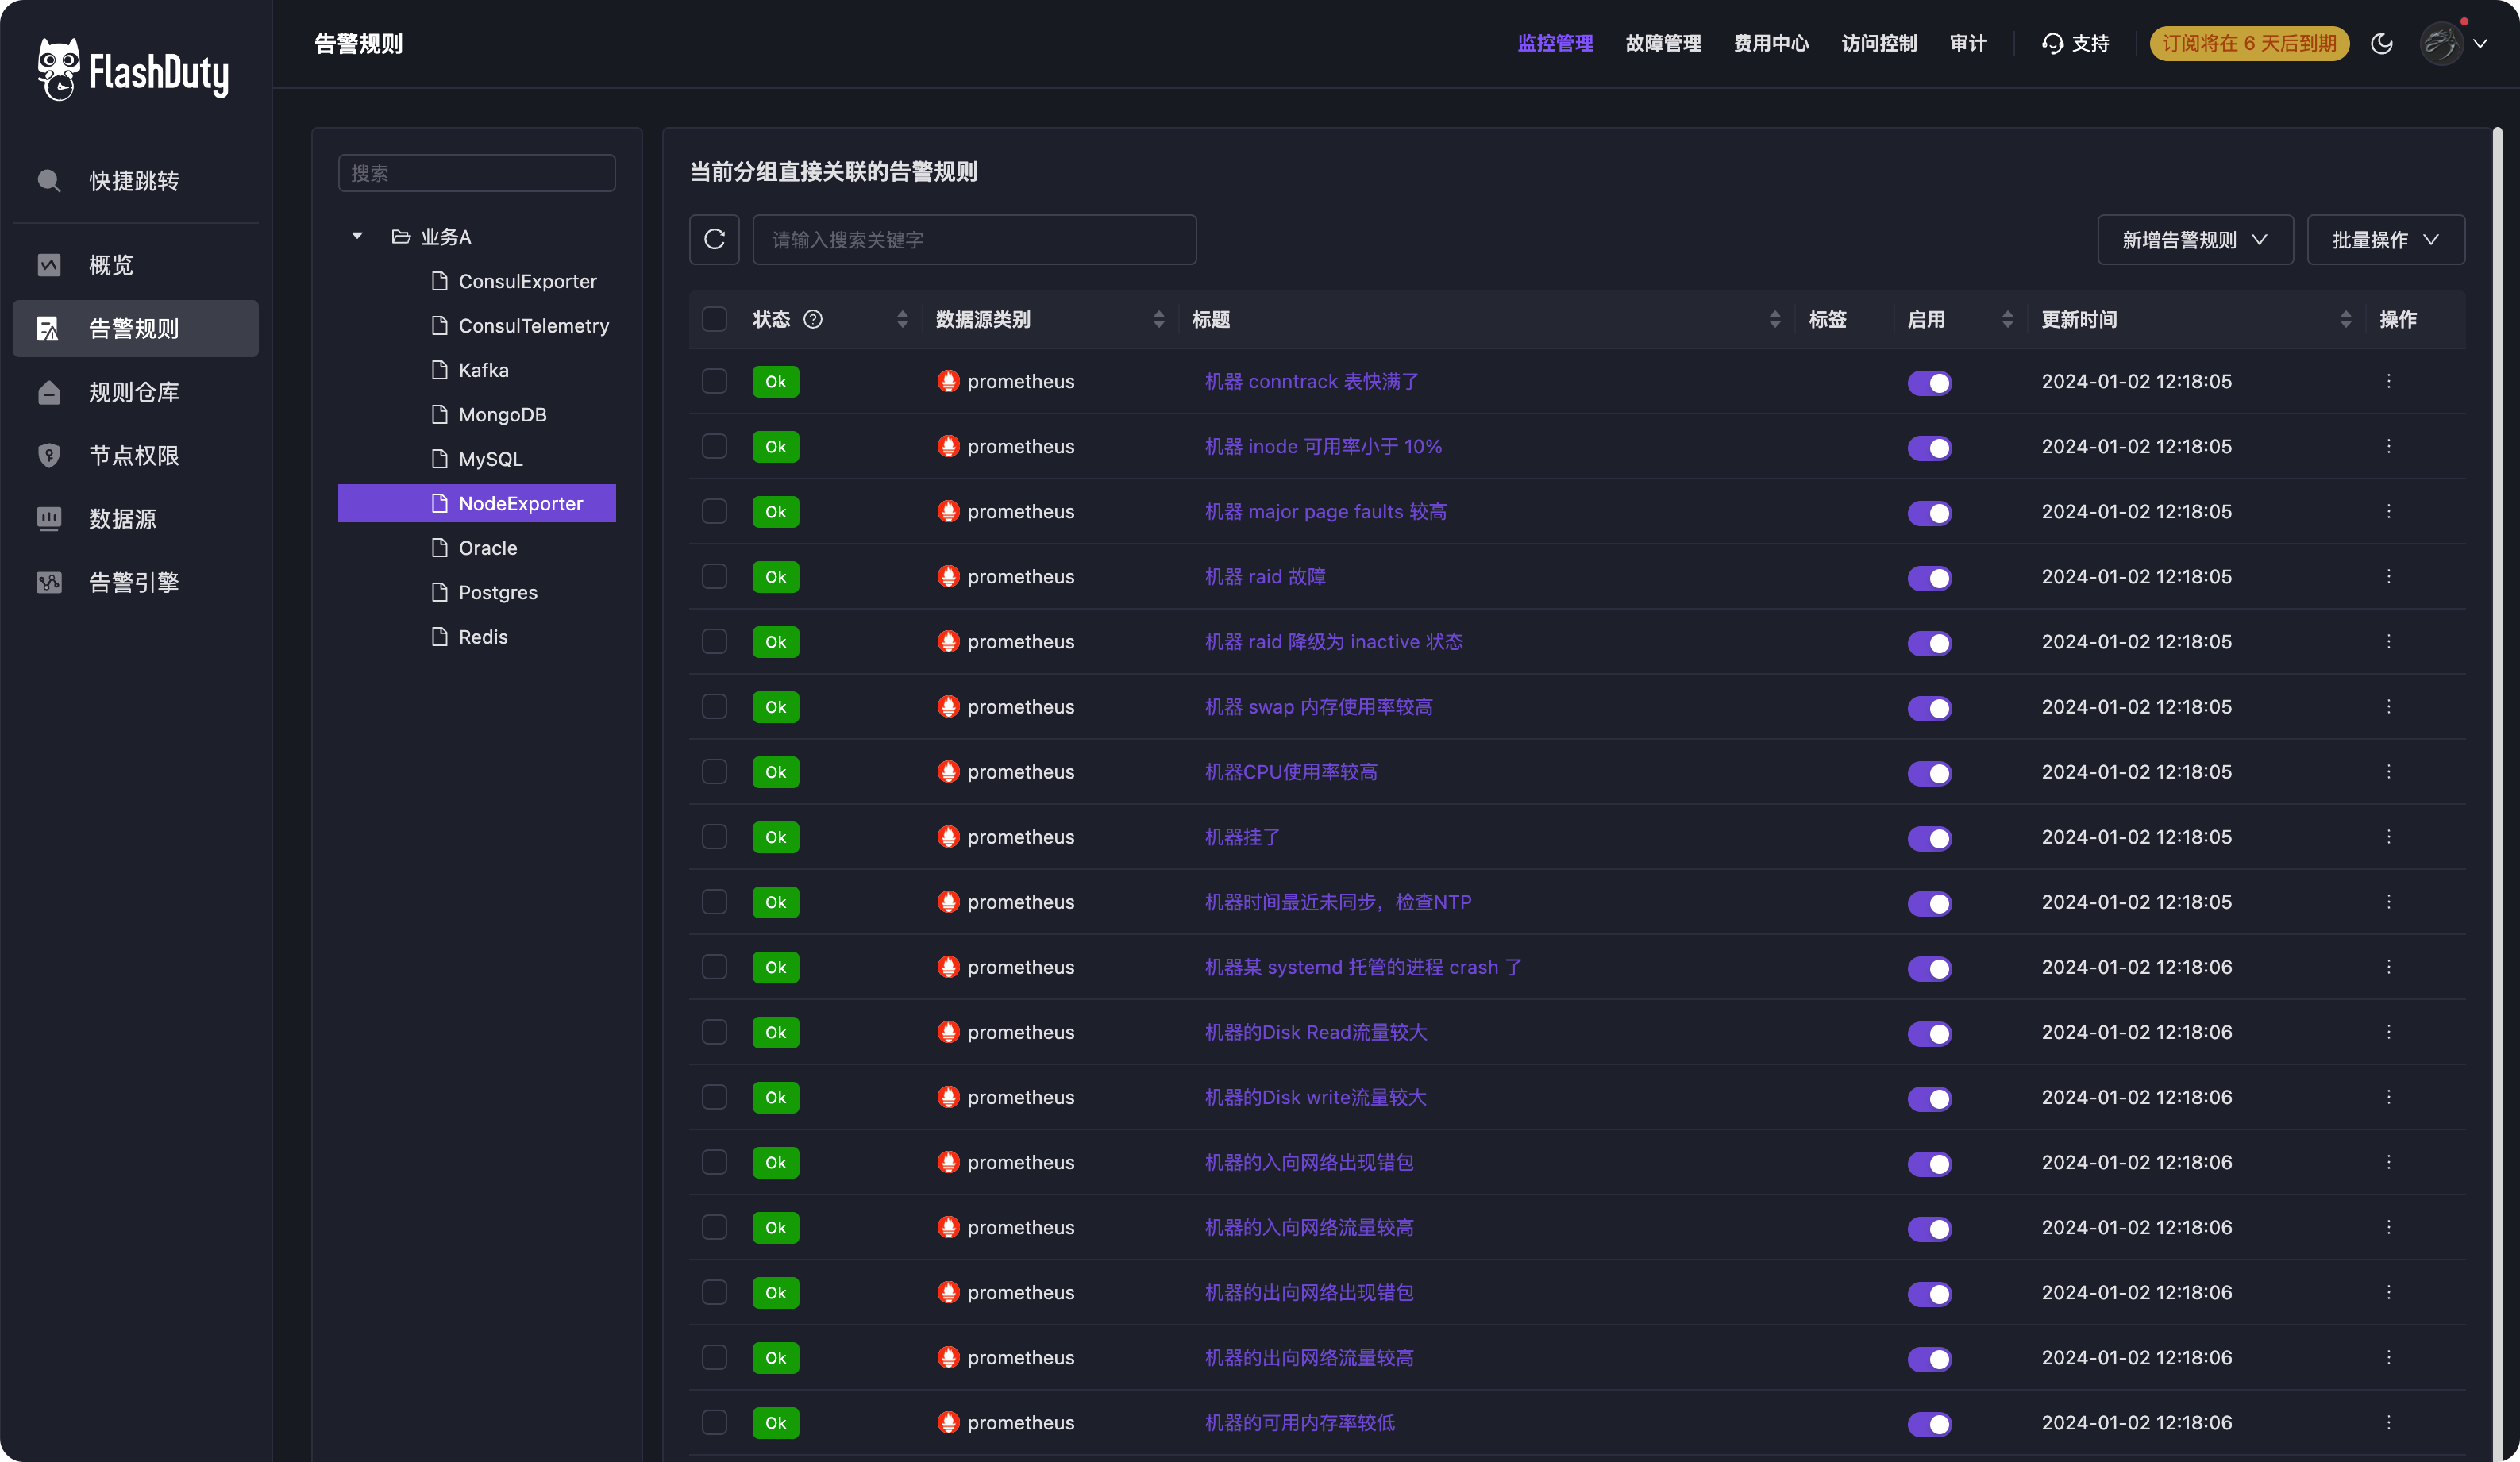The width and height of the screenshot is (2520, 1462).
Task: Open the 机器的Disk Read流量较大 rule link
Action: 1315,1032
